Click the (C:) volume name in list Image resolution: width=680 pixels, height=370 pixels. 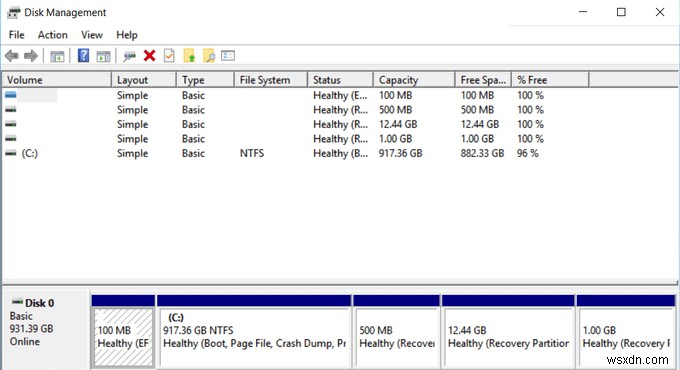[30, 153]
